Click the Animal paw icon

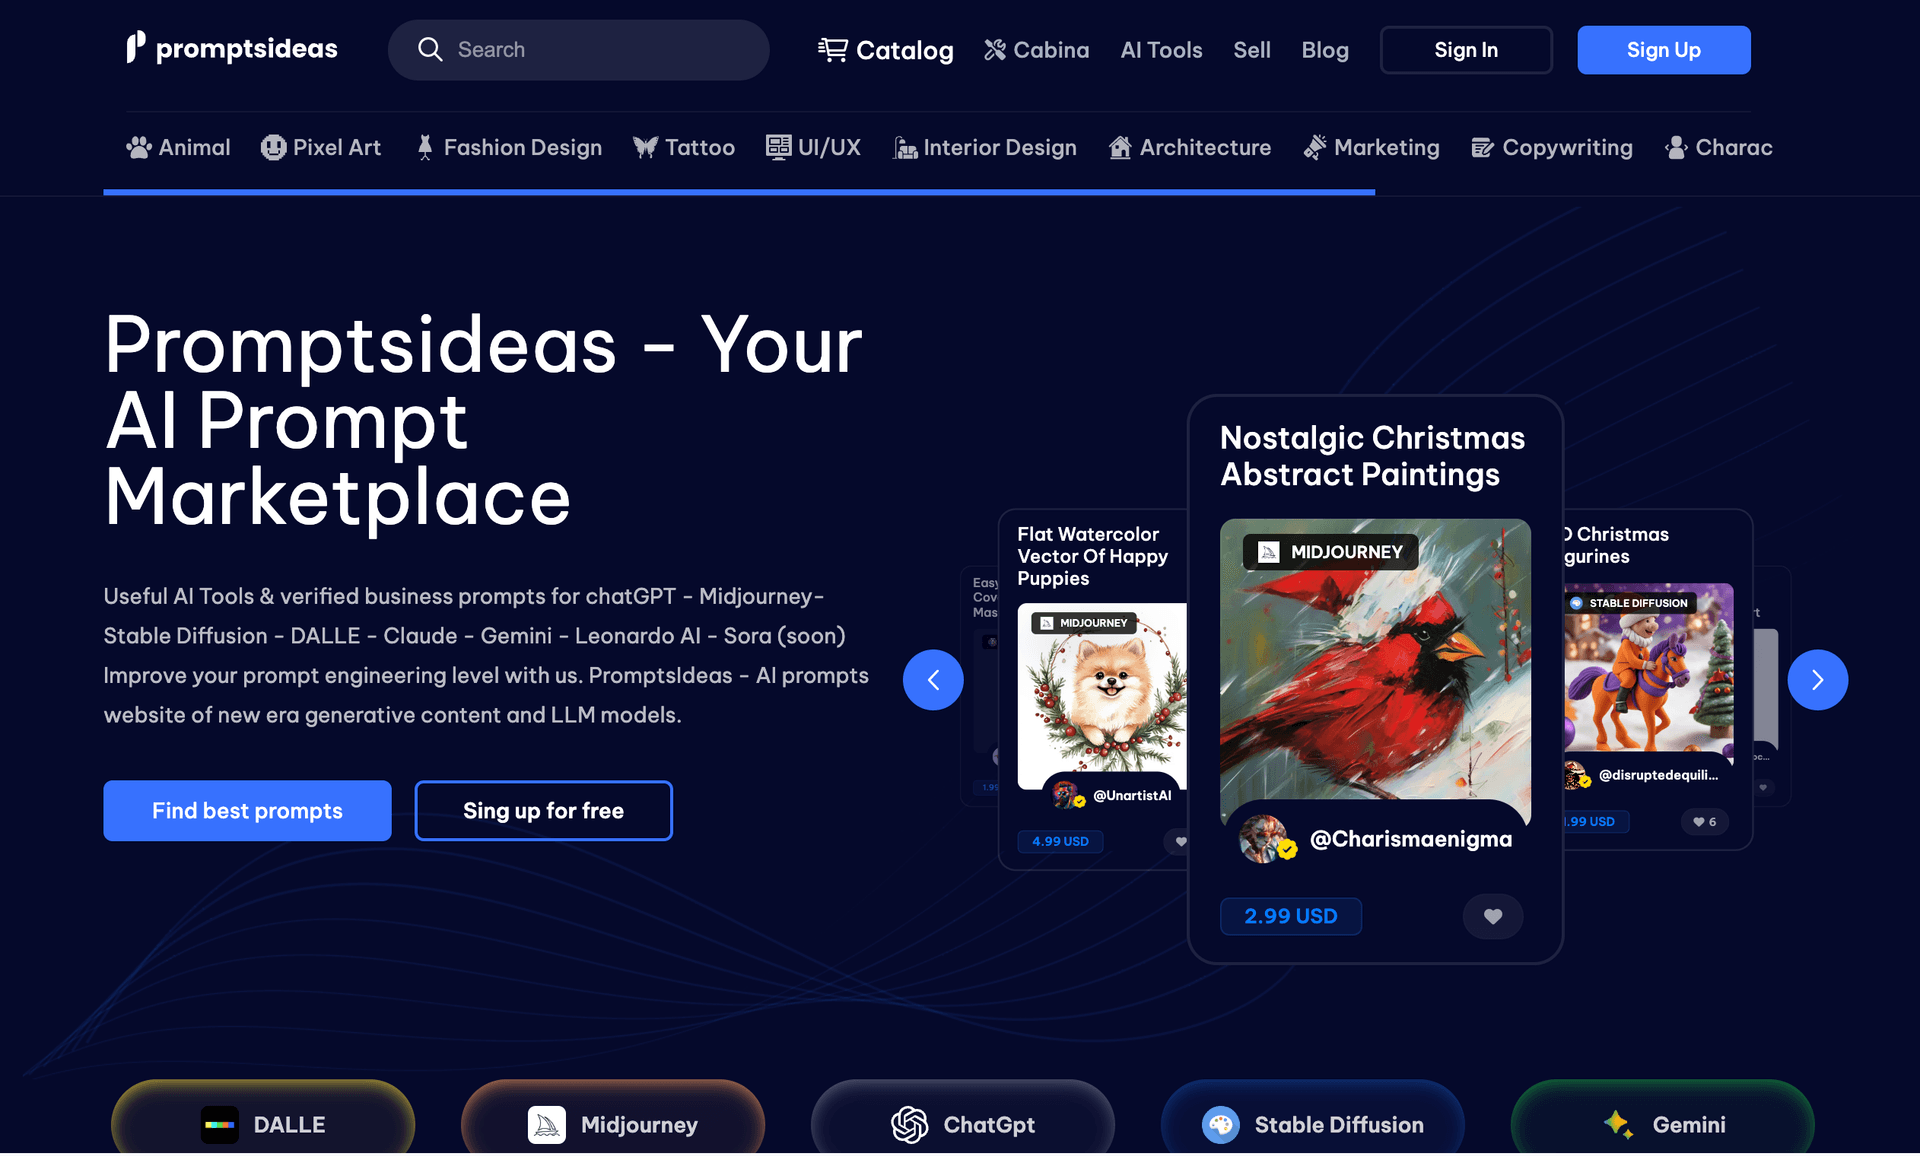click(138, 147)
